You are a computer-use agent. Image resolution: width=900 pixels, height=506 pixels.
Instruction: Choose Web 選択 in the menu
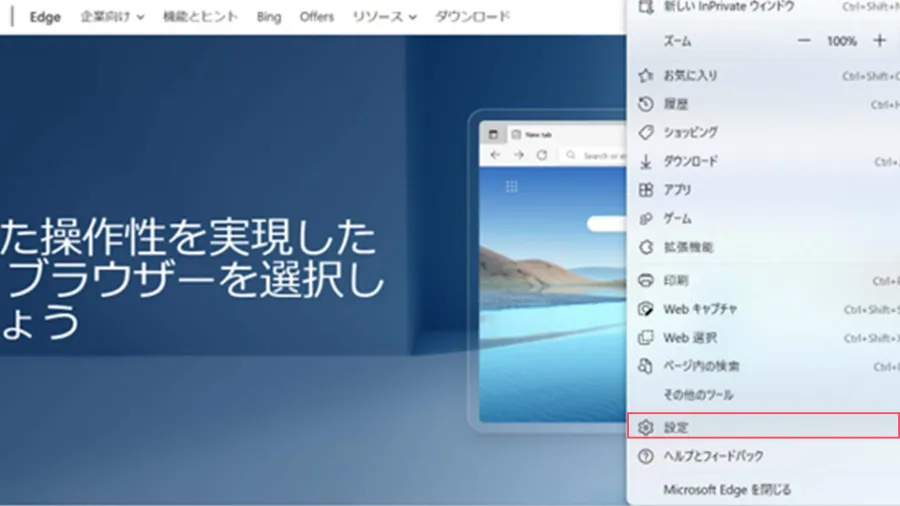point(763,337)
